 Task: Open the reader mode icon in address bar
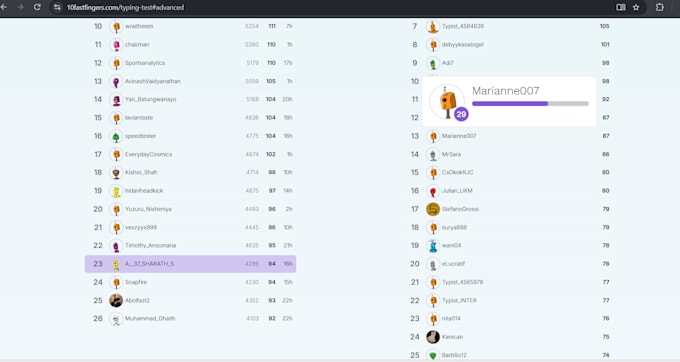click(621, 7)
